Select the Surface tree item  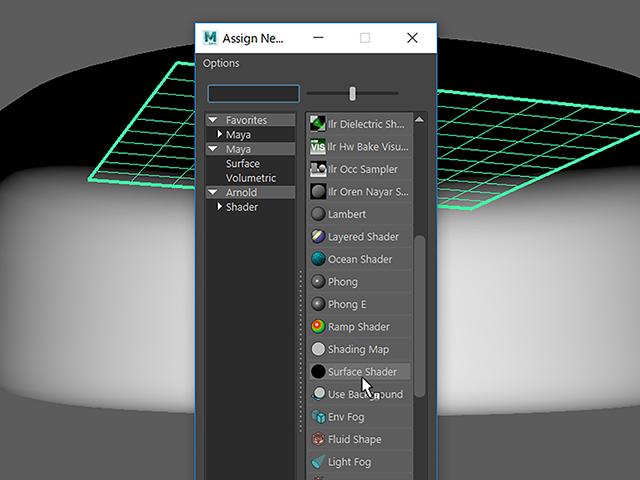tap(242, 163)
